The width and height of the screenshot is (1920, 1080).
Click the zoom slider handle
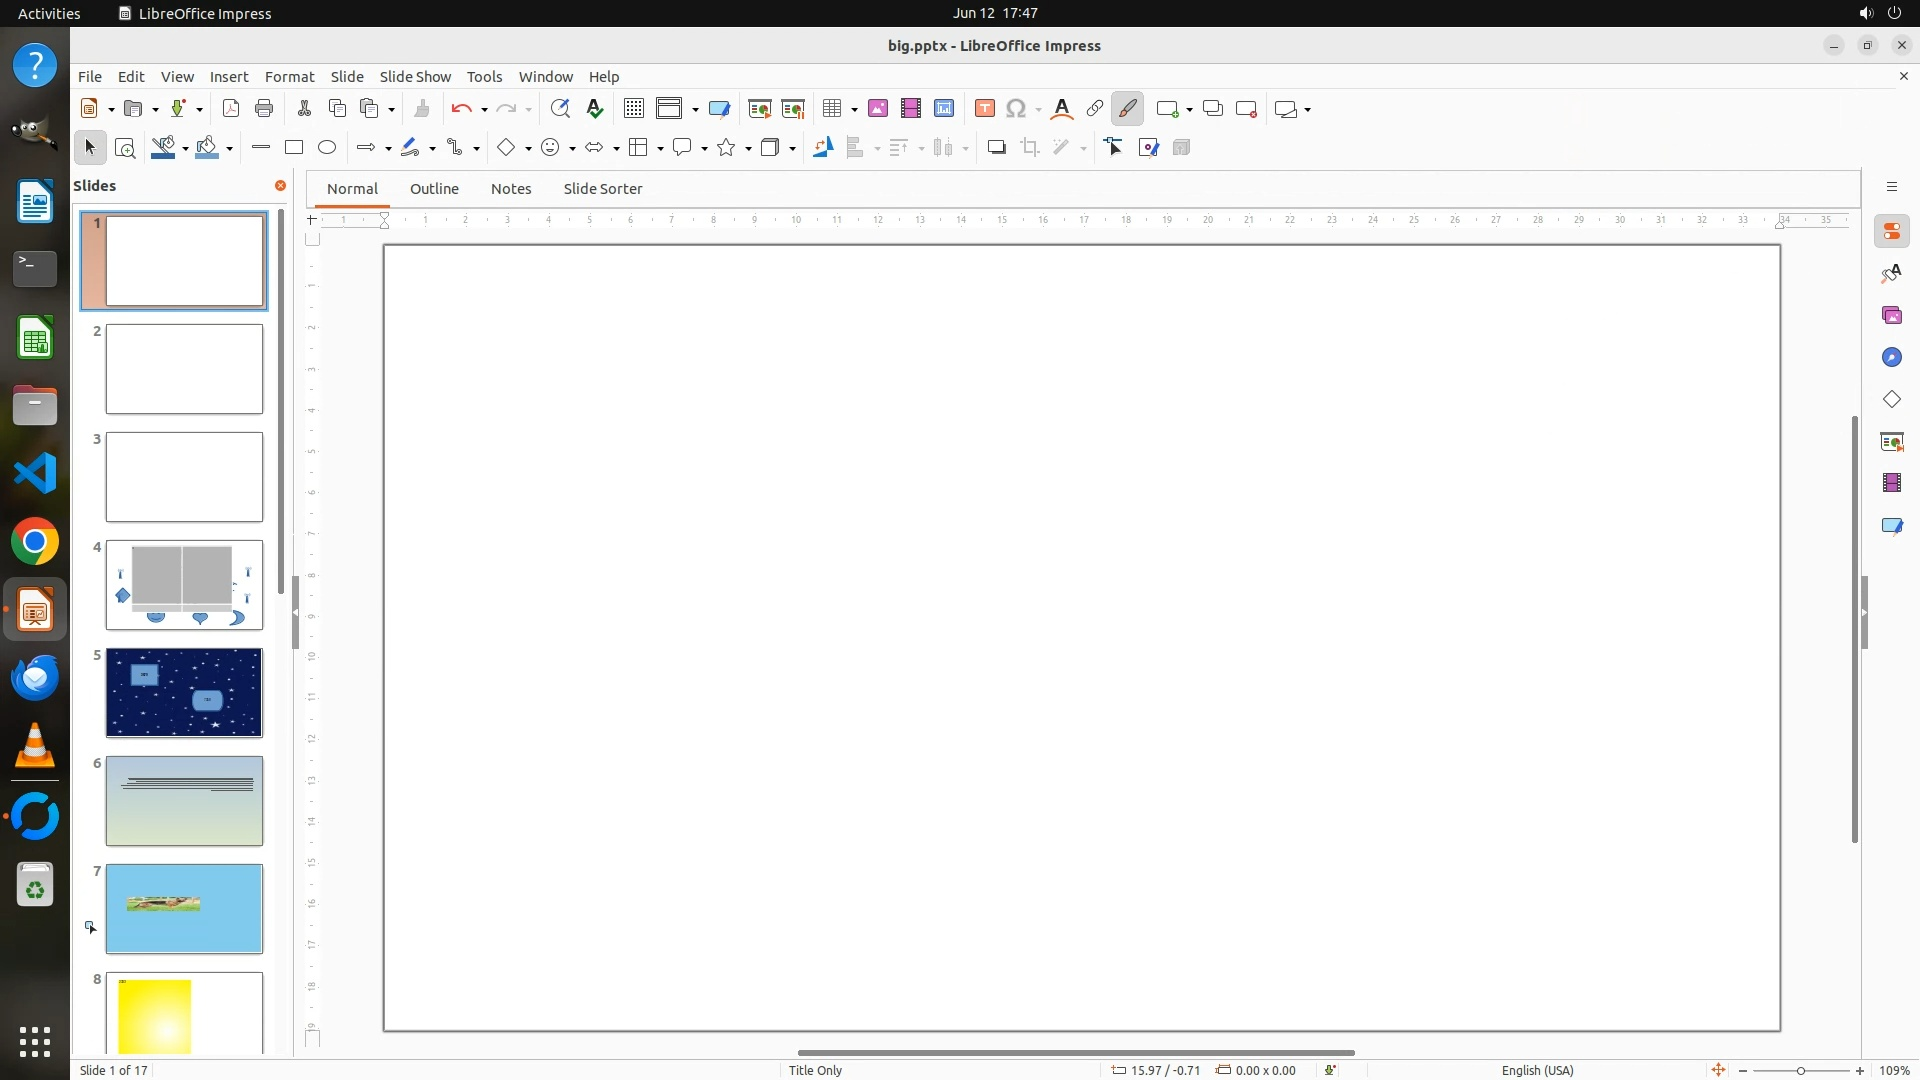pyautogui.click(x=1800, y=1071)
